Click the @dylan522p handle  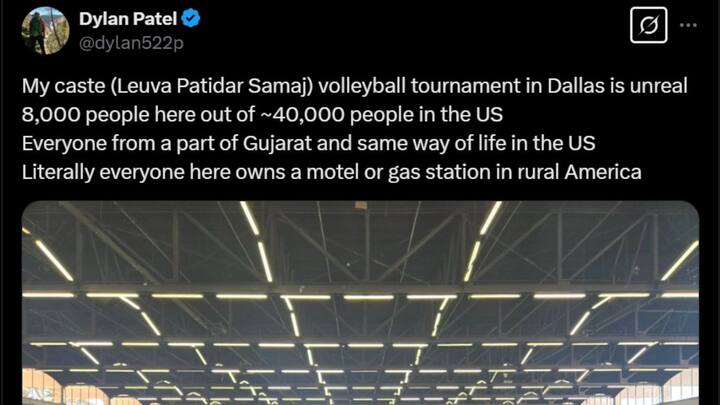(131, 43)
